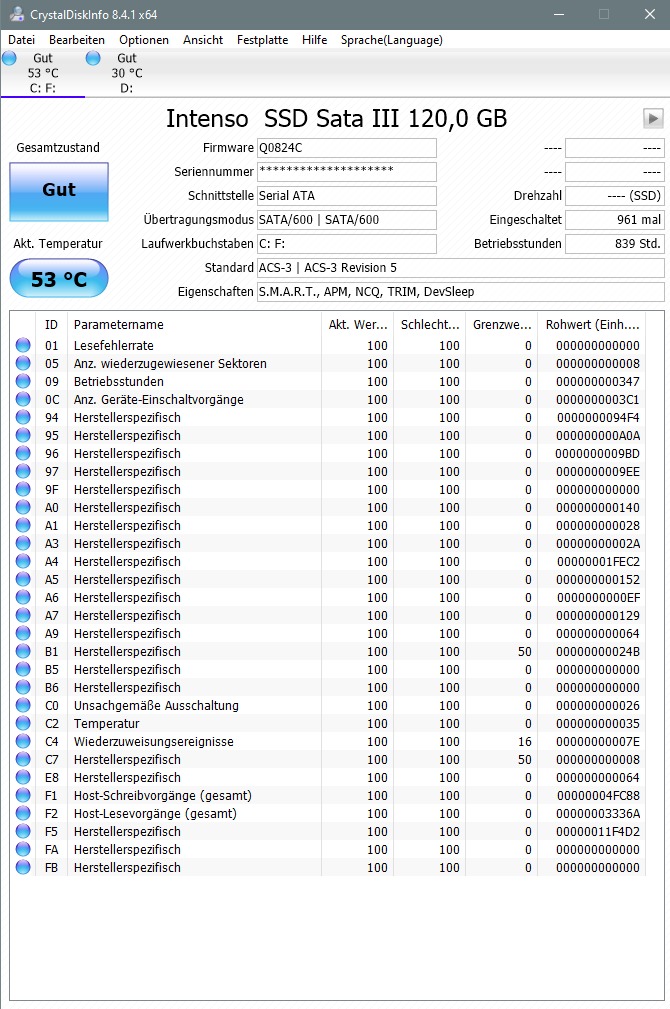The image size is (670, 1009).
Task: Open the Datei menu
Action: (x=21, y=40)
